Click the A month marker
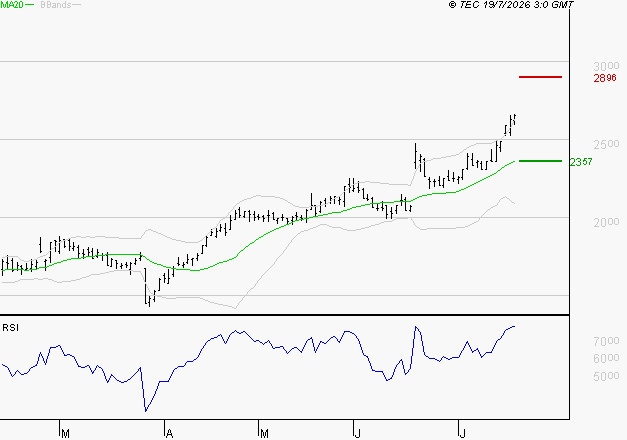 (170, 434)
